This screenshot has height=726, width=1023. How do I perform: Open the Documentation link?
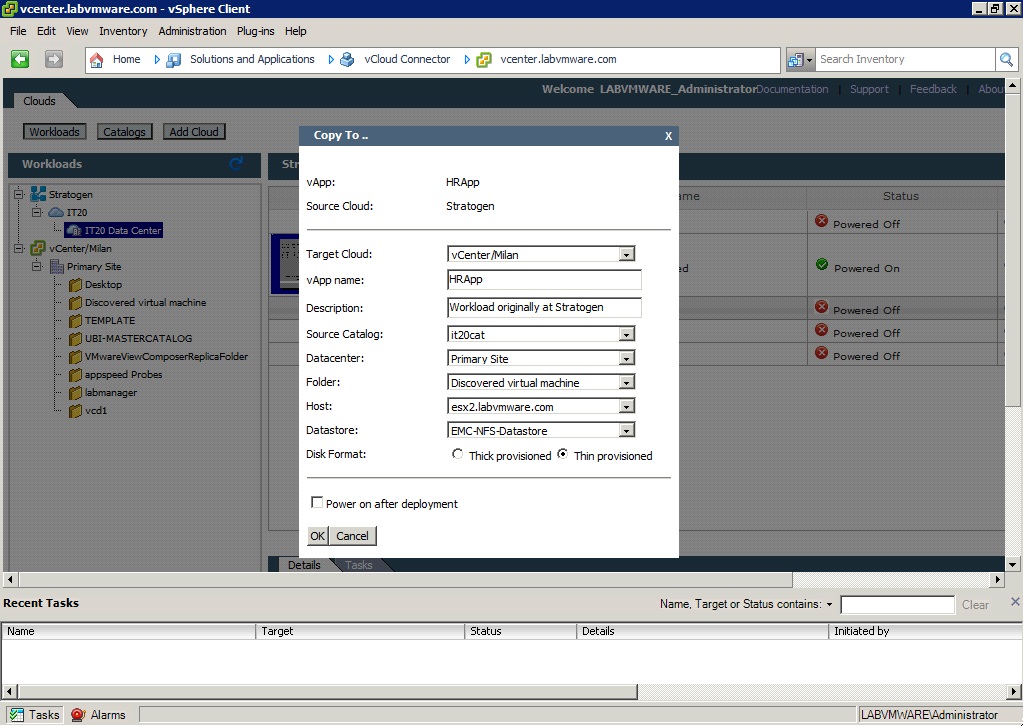click(792, 89)
